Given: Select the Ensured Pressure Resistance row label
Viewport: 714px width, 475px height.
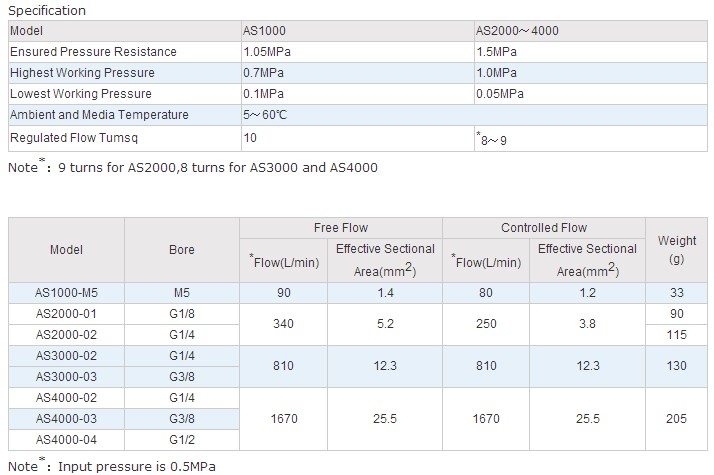Looking at the screenshot, I should point(93,52).
